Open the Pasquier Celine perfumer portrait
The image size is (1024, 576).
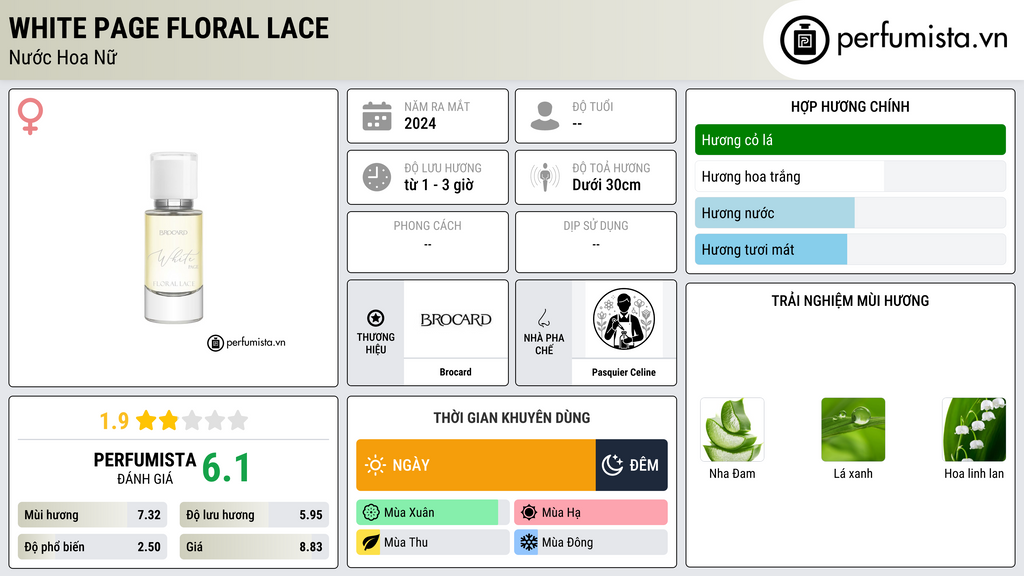click(624, 319)
